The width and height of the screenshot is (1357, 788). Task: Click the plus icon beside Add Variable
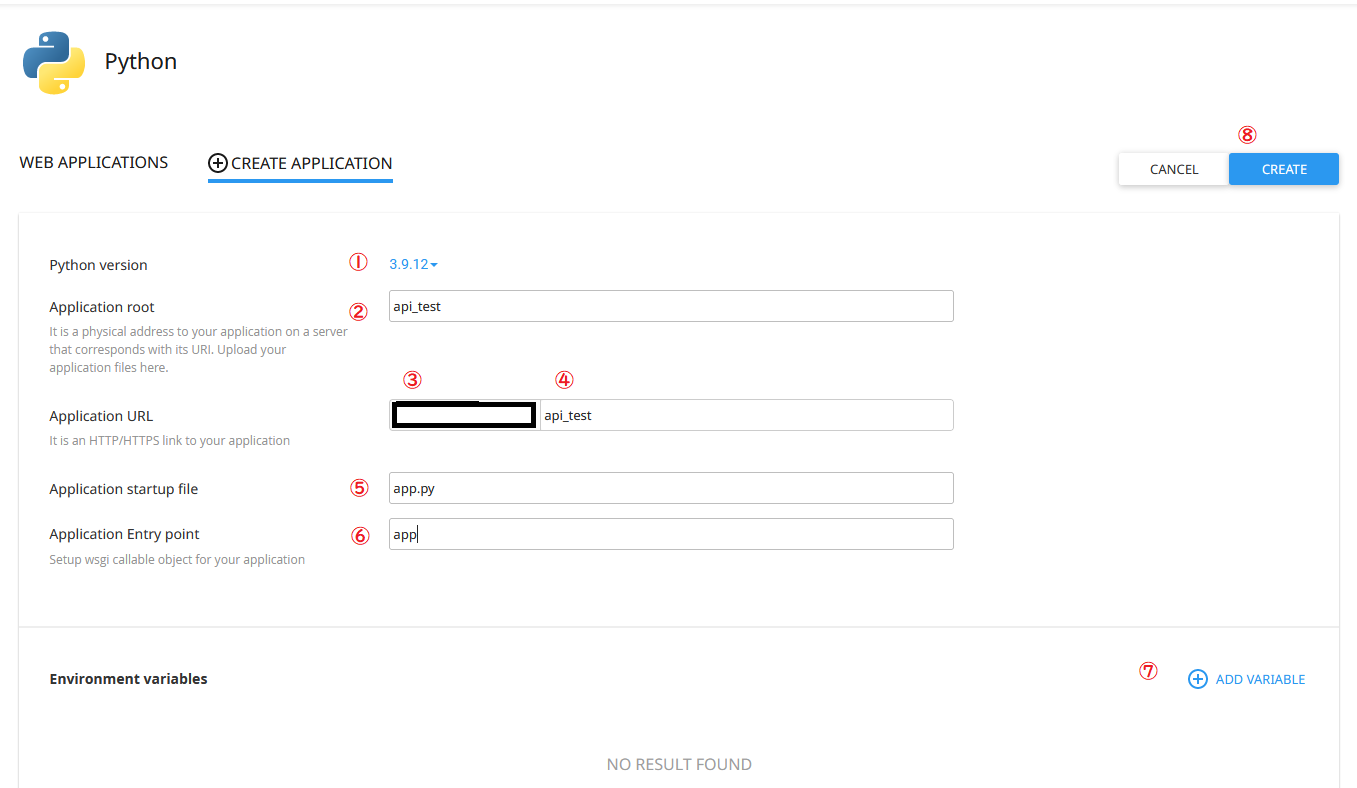[x=1197, y=679]
